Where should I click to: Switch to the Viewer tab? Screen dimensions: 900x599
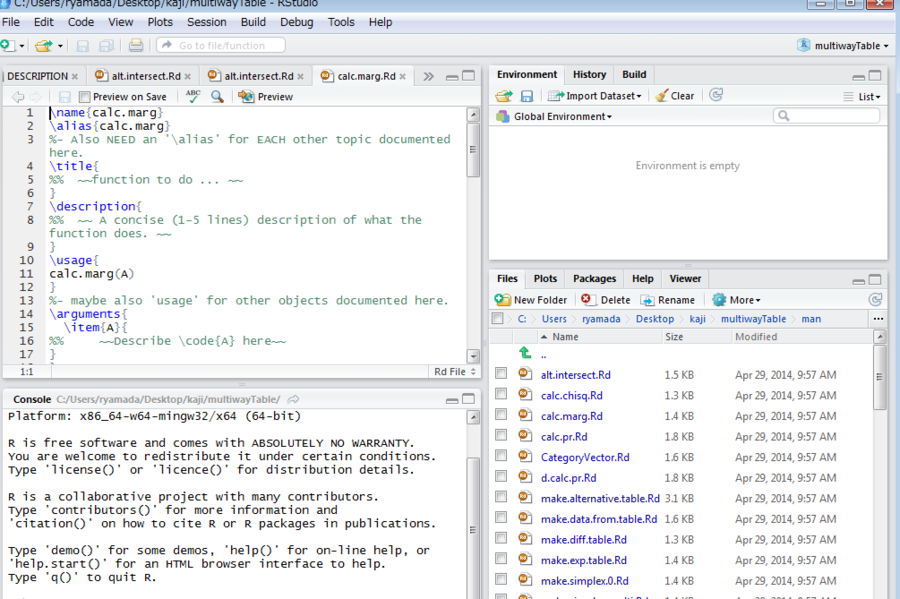[685, 279]
